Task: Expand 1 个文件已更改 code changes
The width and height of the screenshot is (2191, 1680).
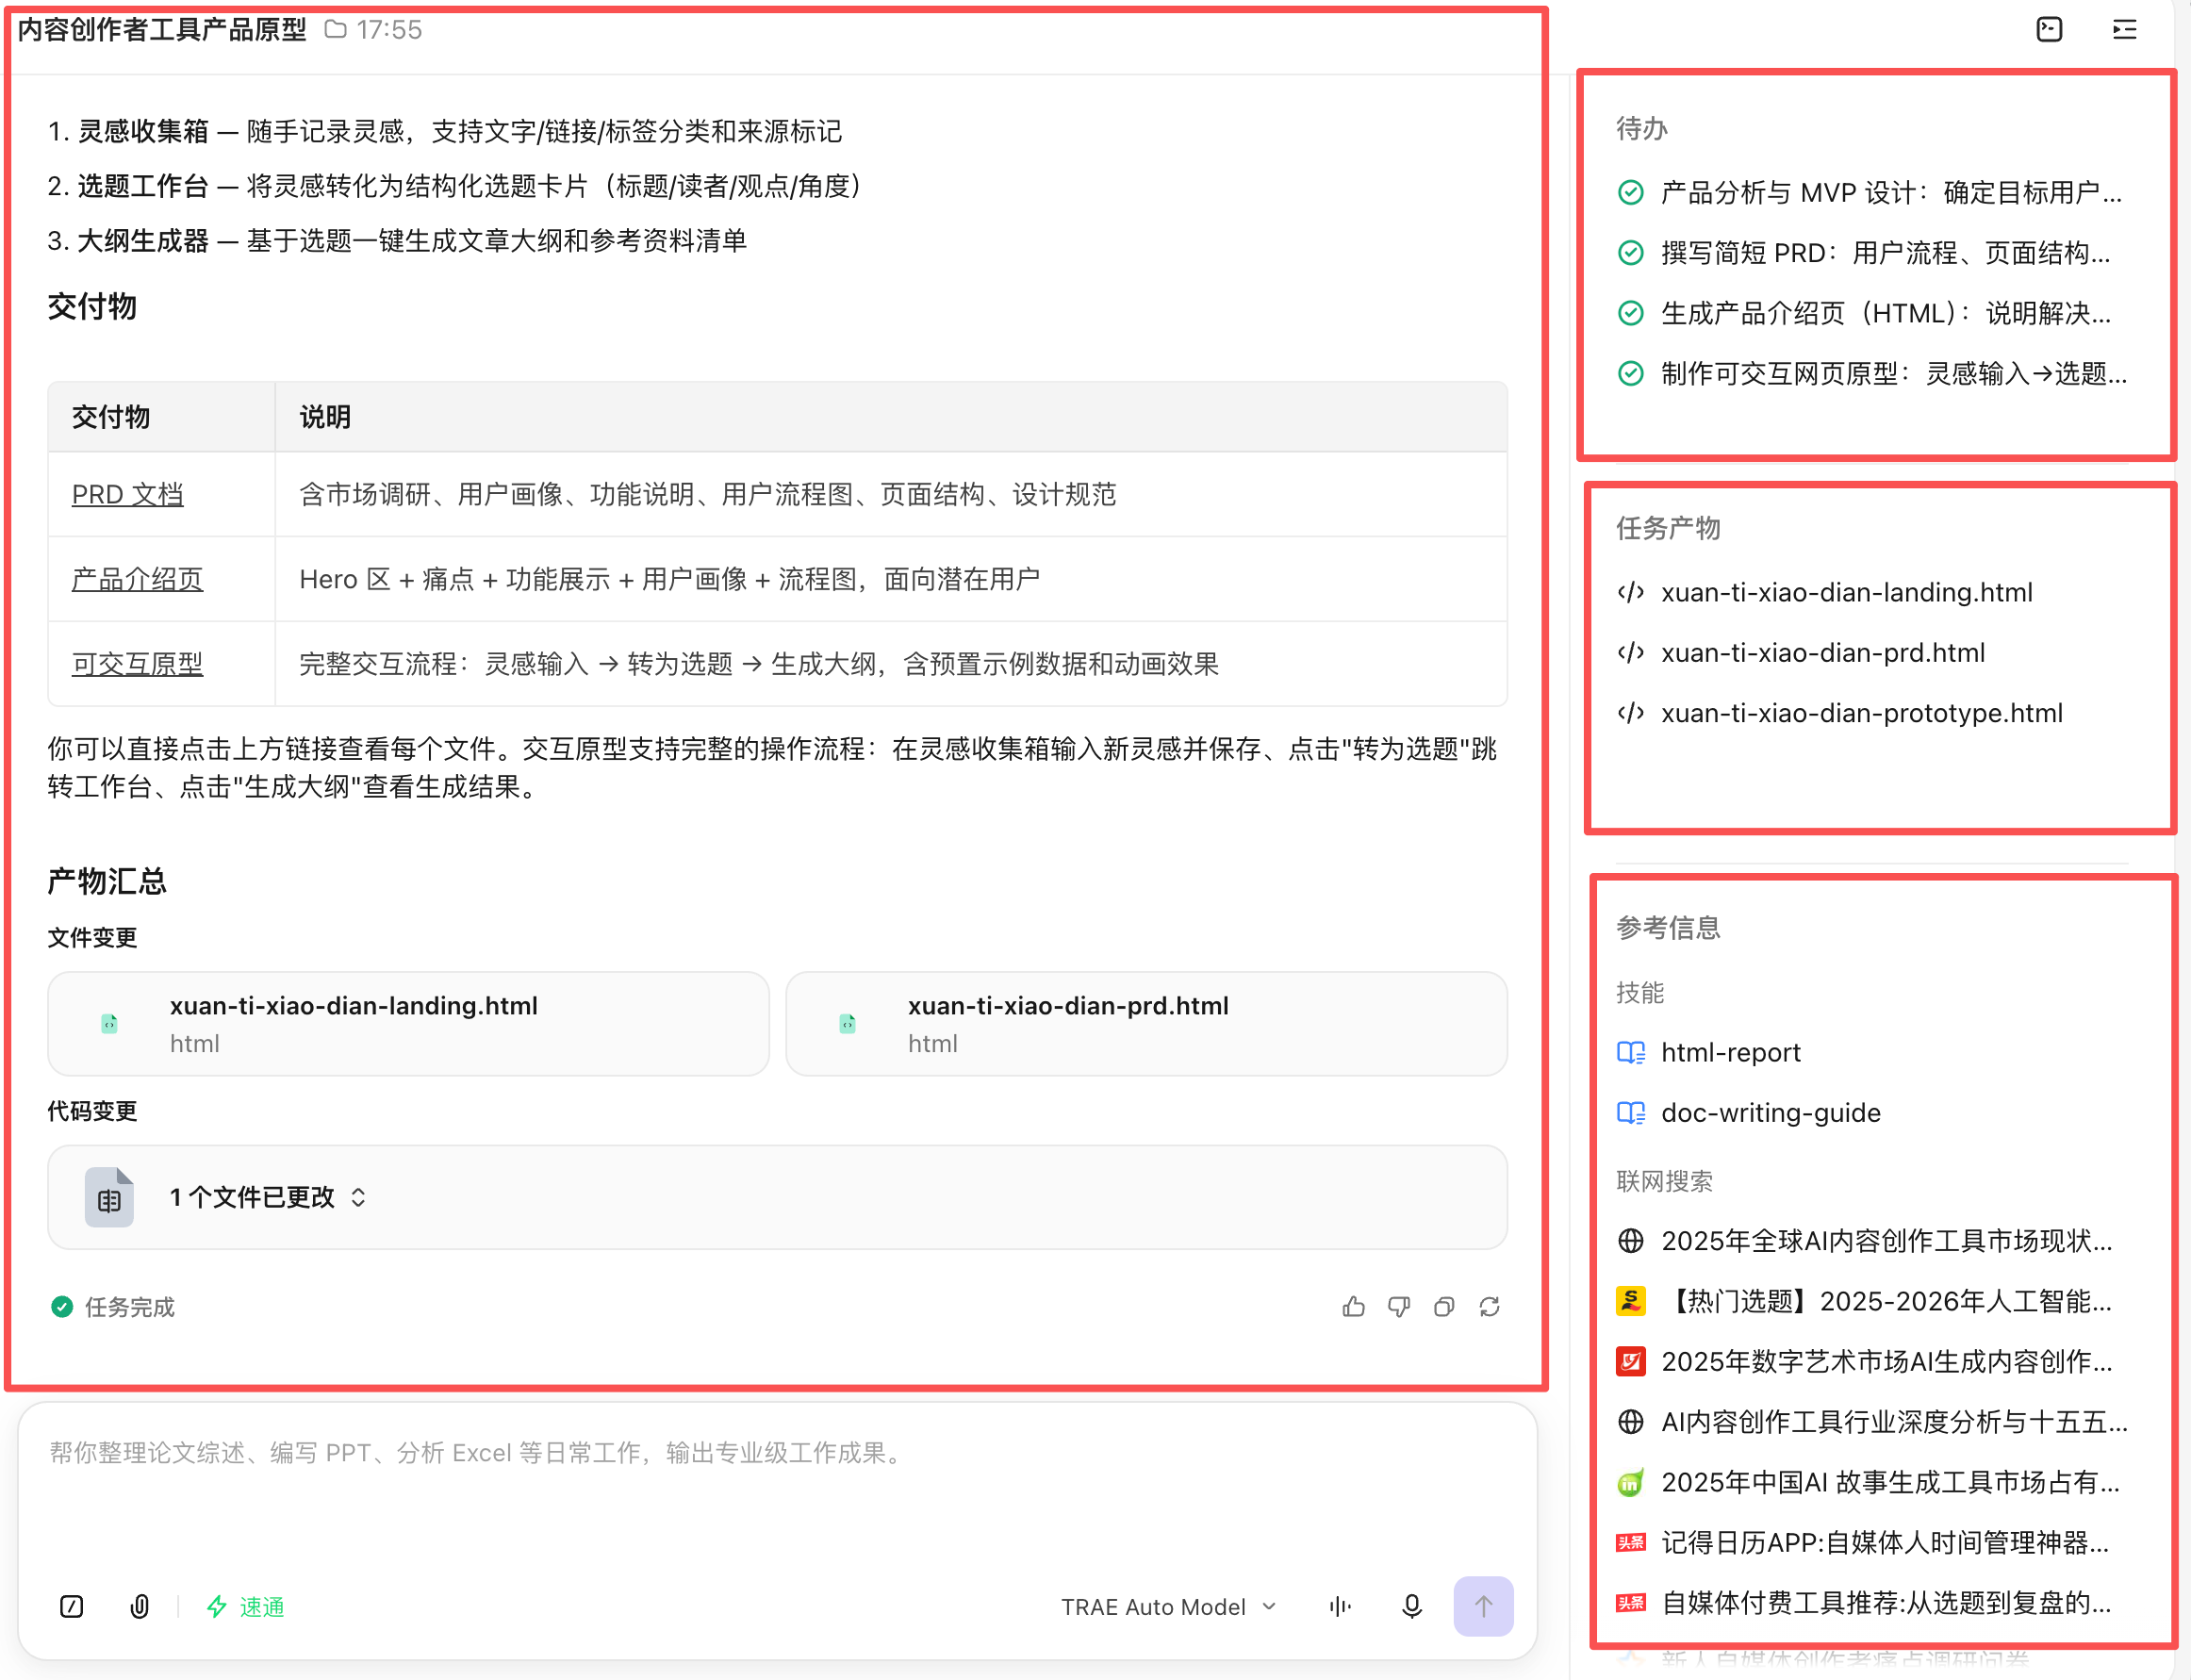Action: 777,1197
